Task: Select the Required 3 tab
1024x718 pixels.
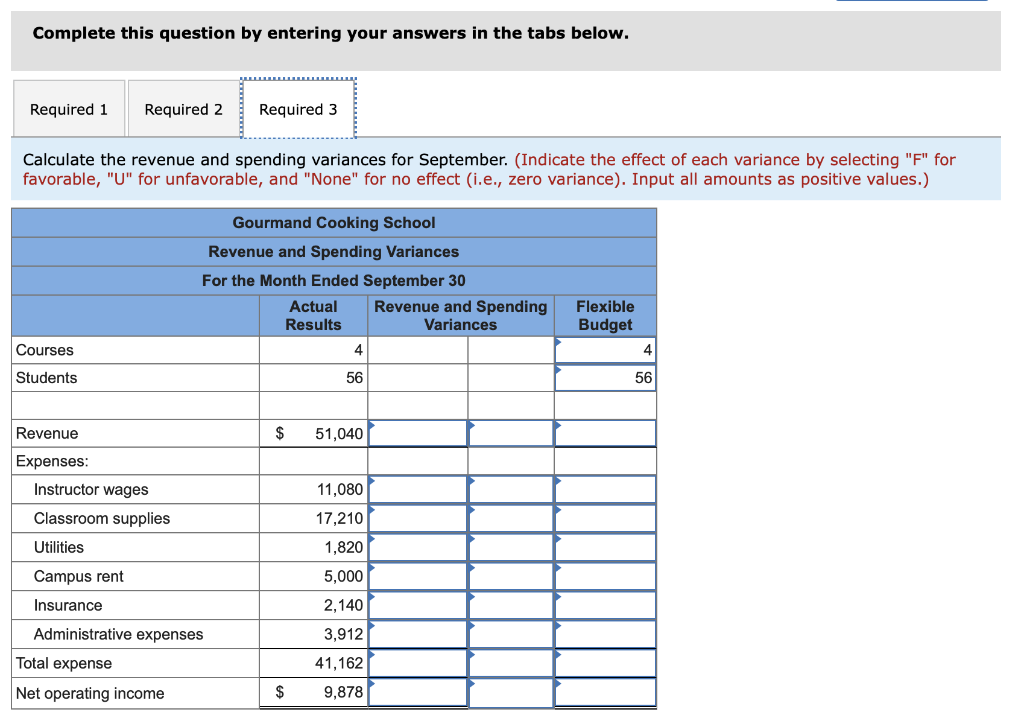Action: click(x=297, y=108)
